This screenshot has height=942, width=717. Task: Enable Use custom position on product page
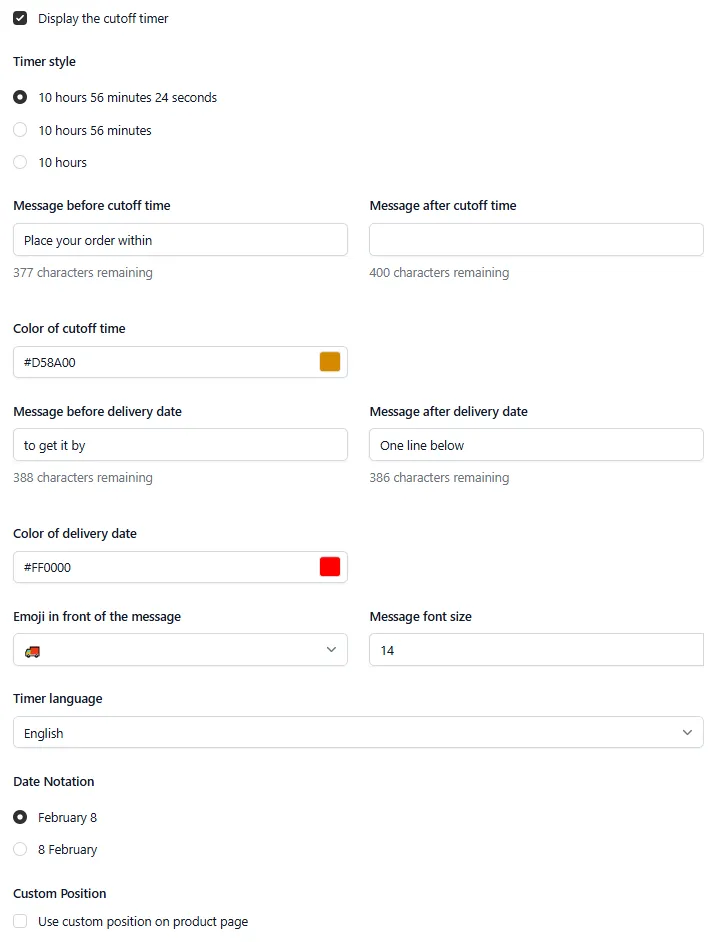point(20,921)
